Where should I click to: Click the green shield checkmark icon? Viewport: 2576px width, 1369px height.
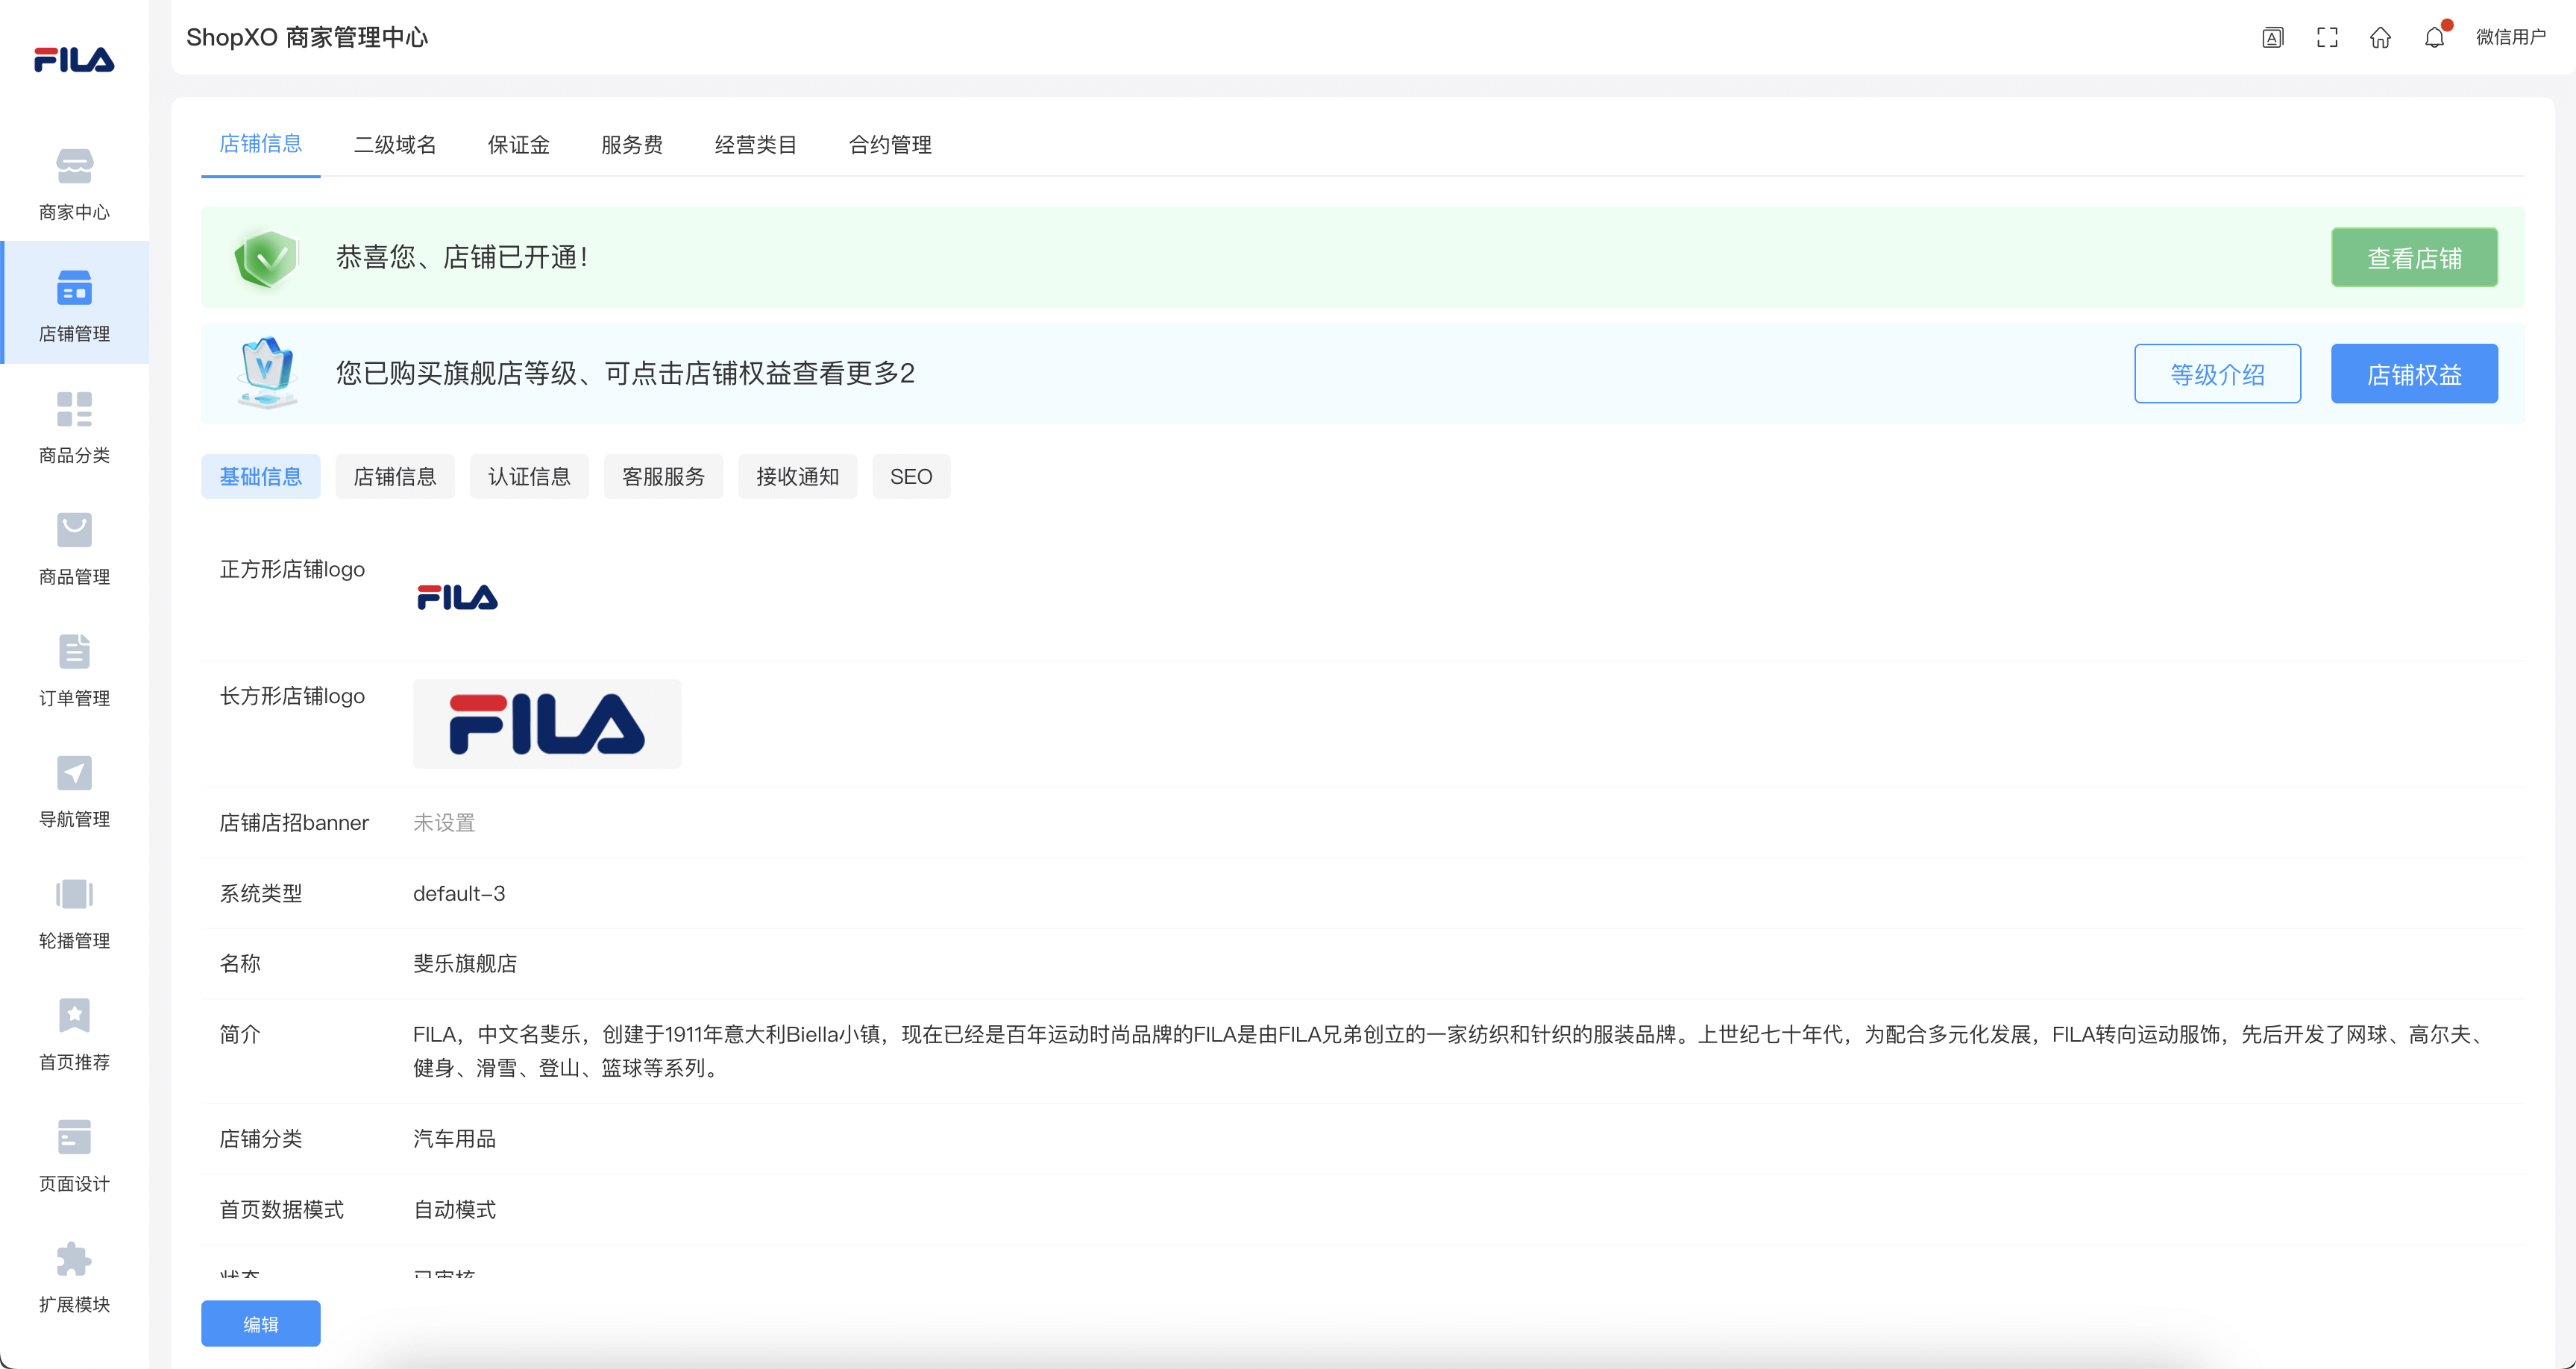(266, 258)
